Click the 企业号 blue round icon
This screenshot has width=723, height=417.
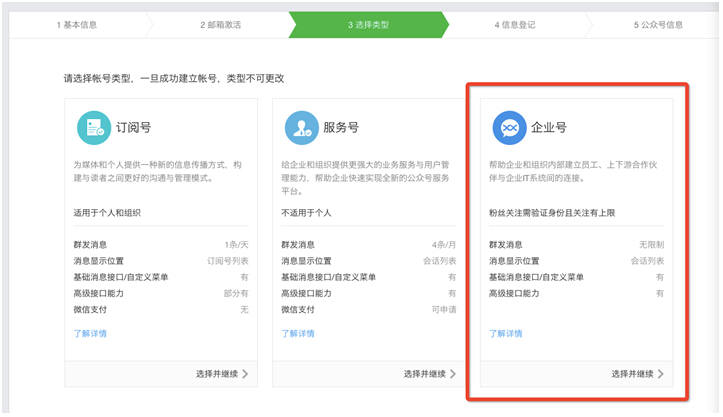[x=507, y=128]
